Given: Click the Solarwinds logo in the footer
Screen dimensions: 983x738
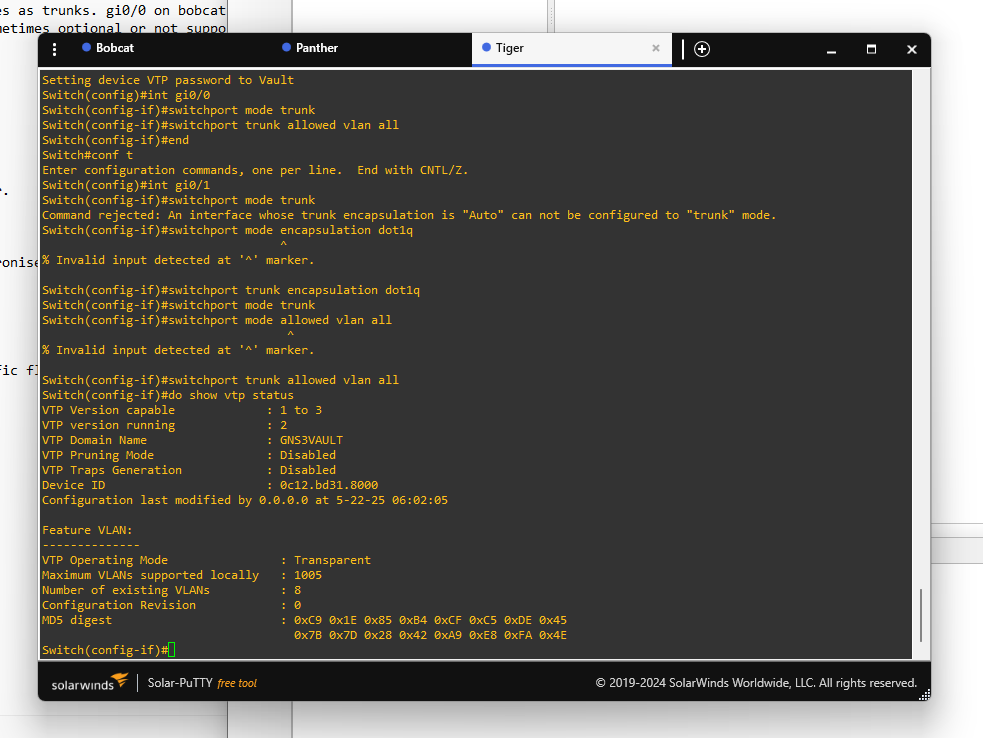Looking at the screenshot, I should pos(90,682).
